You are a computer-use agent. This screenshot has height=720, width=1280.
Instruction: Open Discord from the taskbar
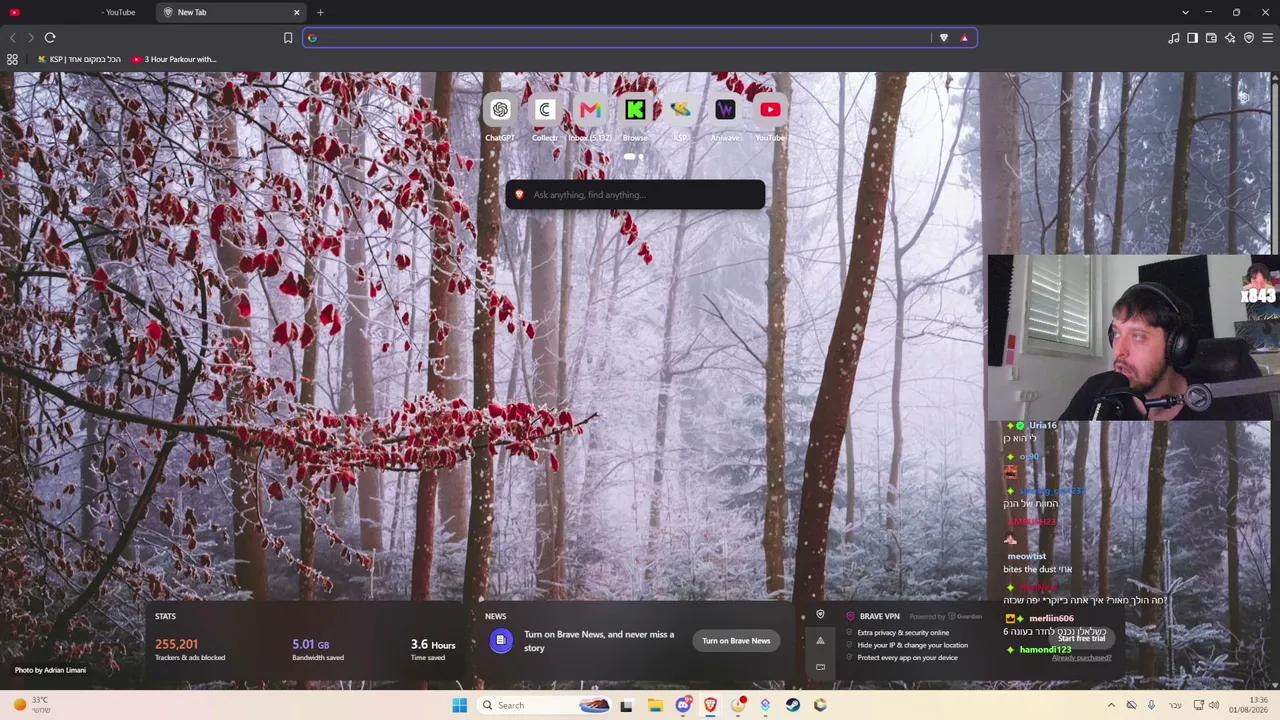coord(683,705)
